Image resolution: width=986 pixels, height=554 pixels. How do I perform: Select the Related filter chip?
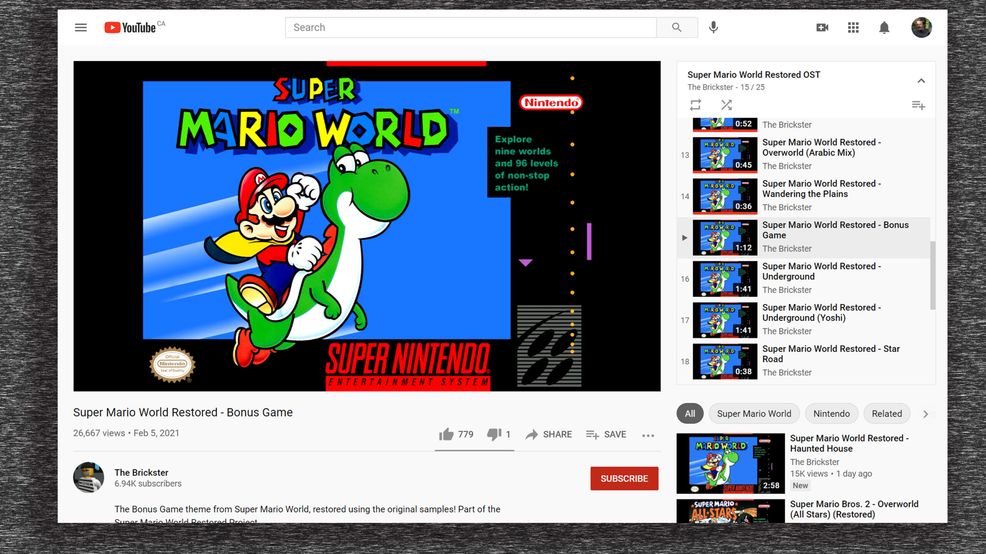pyautogui.click(x=887, y=414)
